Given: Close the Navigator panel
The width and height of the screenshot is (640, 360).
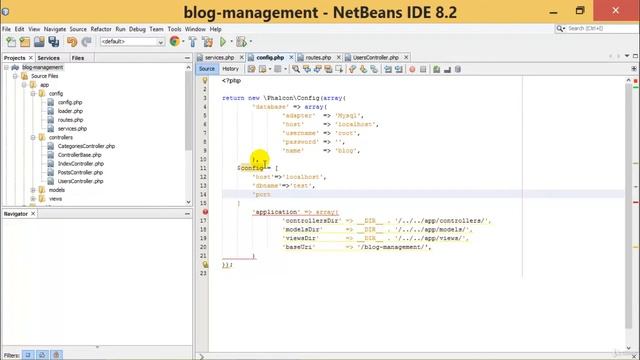Looking at the screenshot, I should click(33, 214).
